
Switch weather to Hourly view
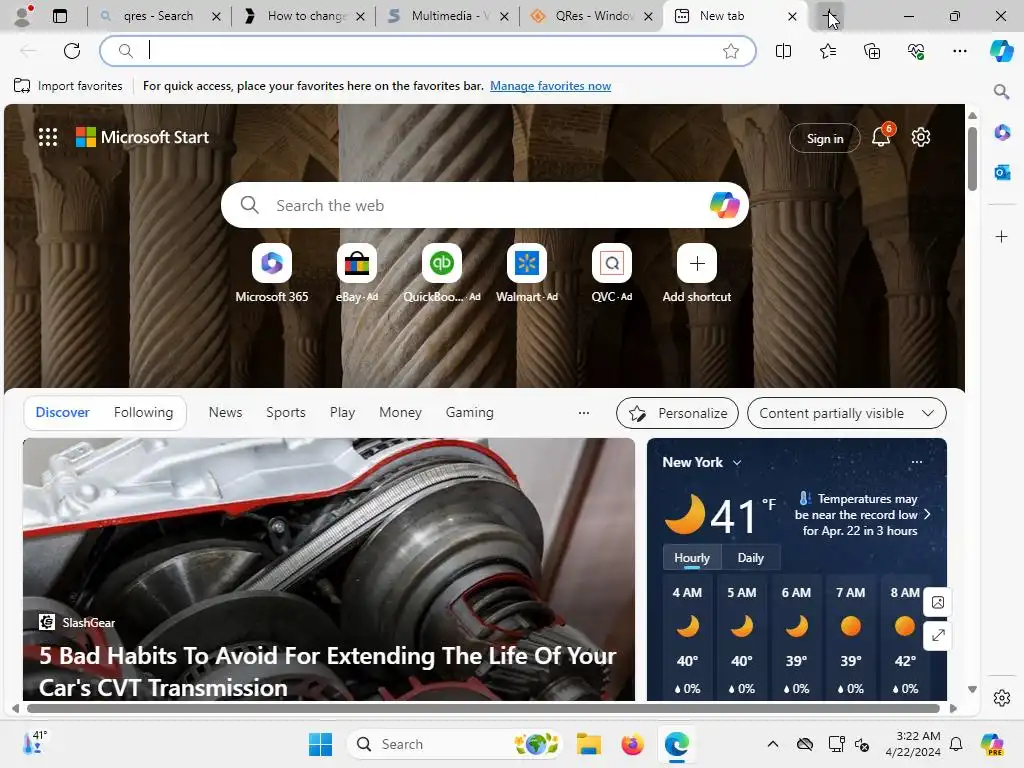click(x=692, y=558)
